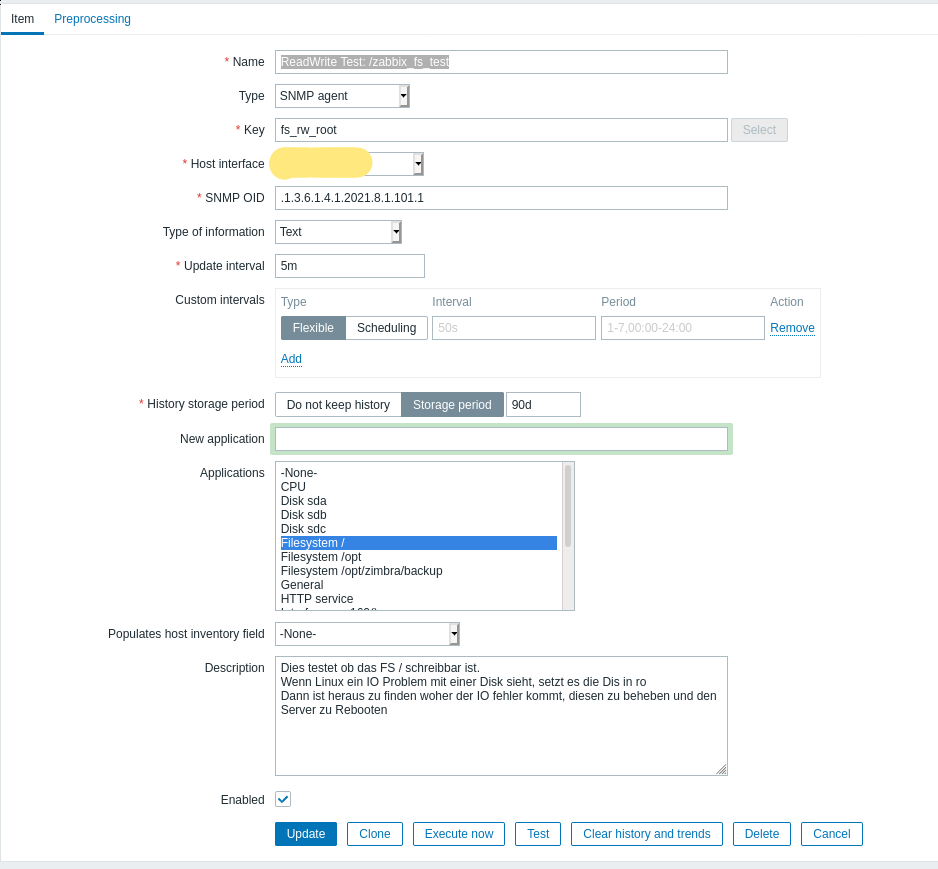Click the Update interval field
938x869 pixels.
coord(350,266)
